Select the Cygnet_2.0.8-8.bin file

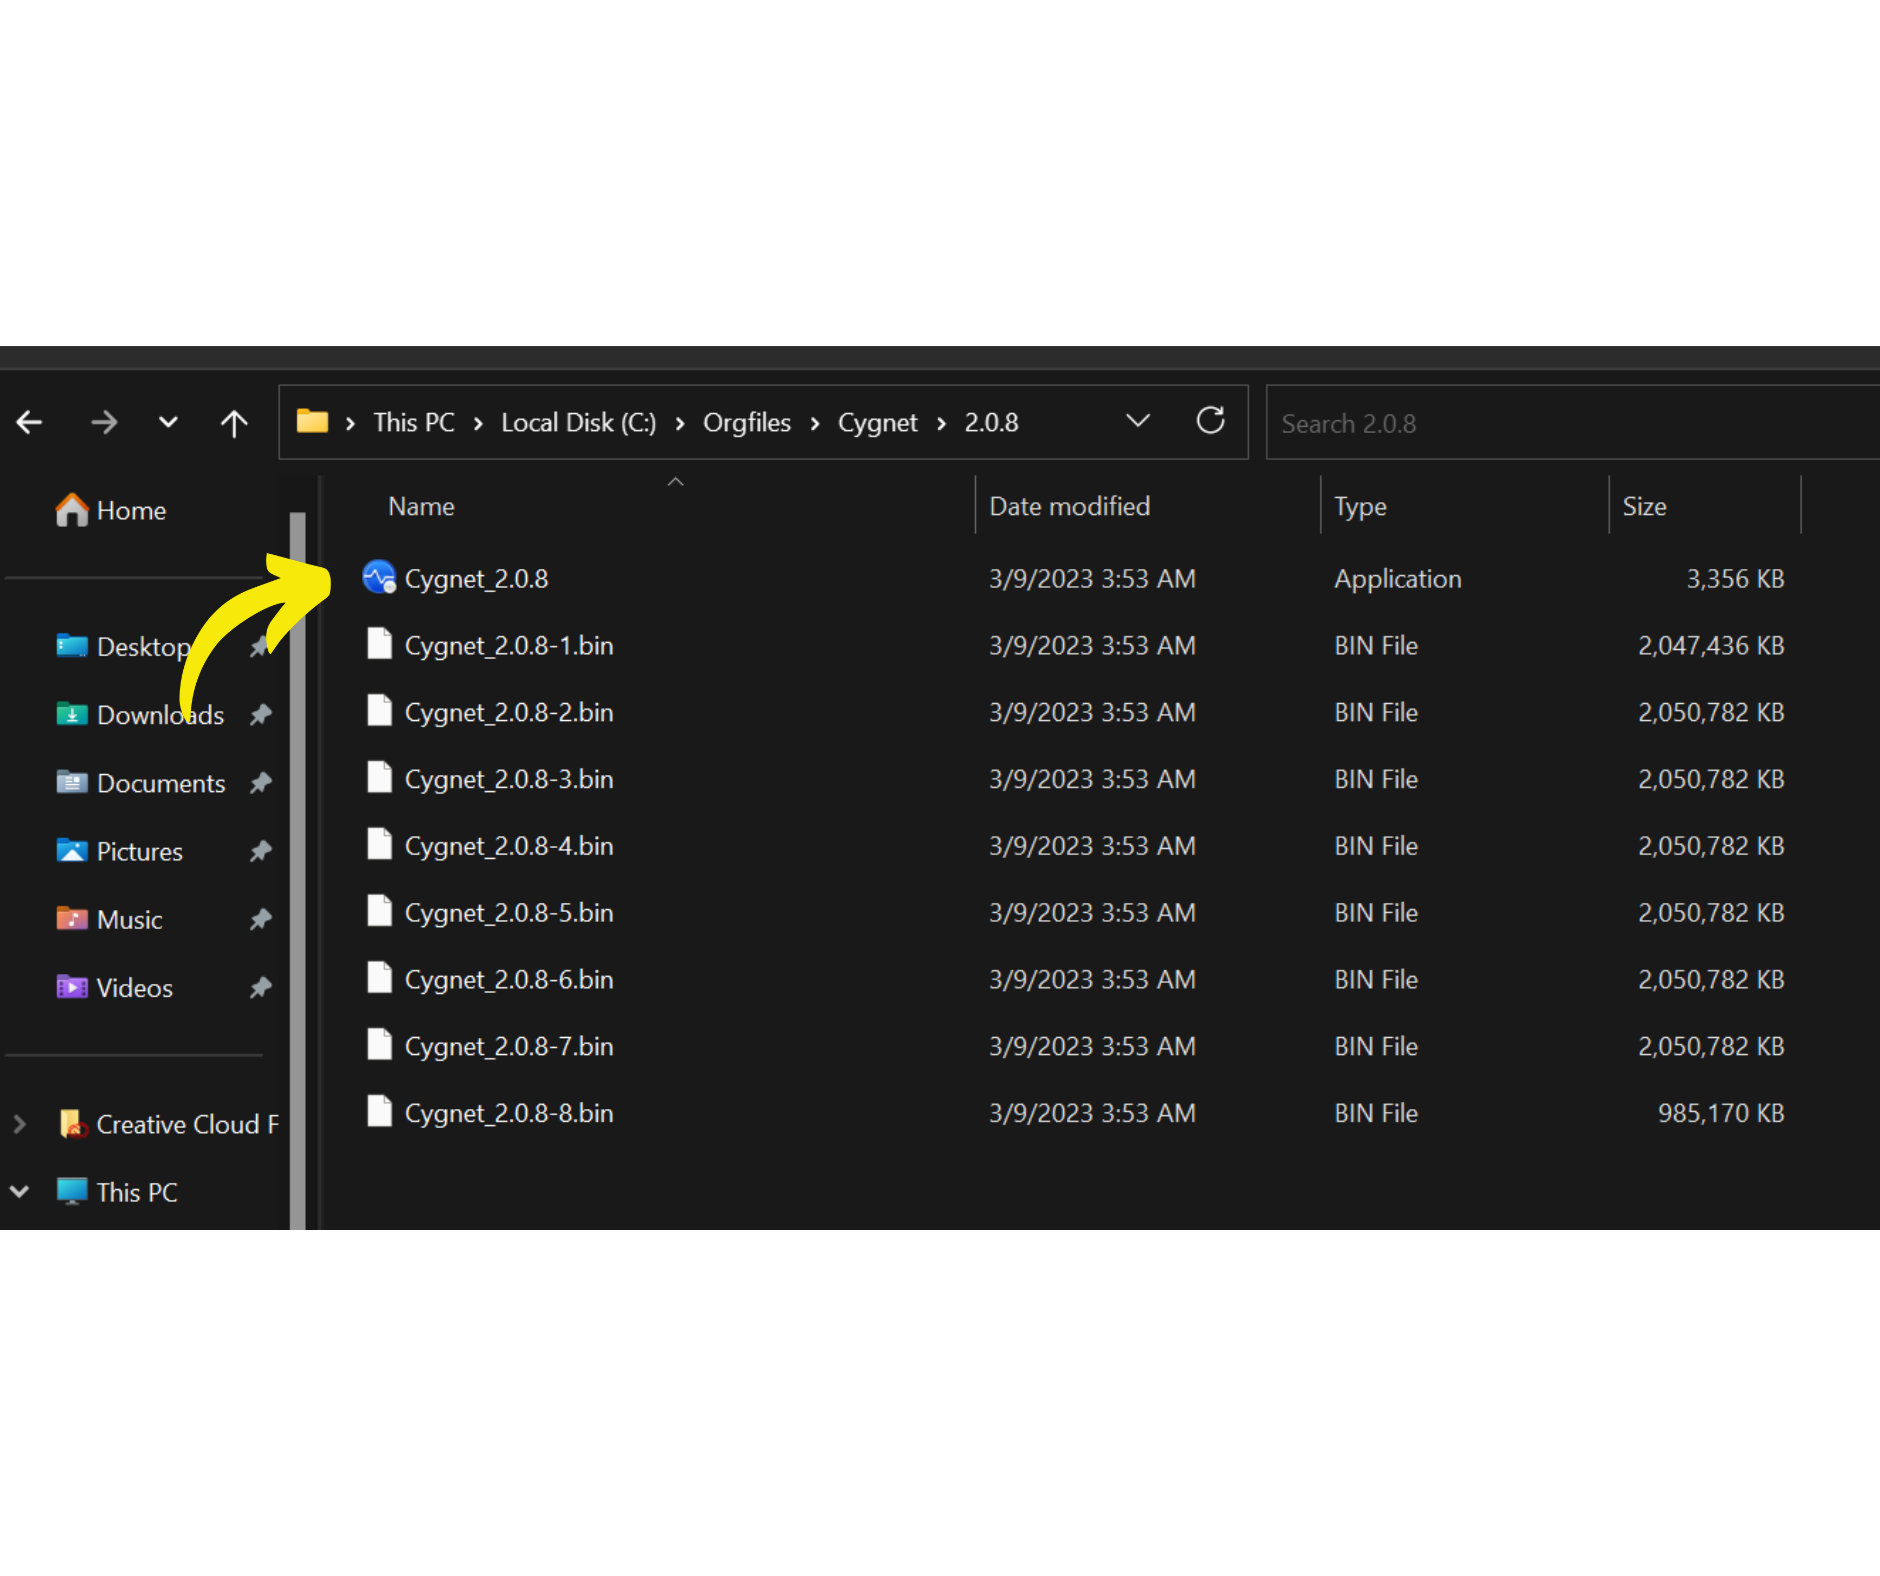pos(508,1112)
